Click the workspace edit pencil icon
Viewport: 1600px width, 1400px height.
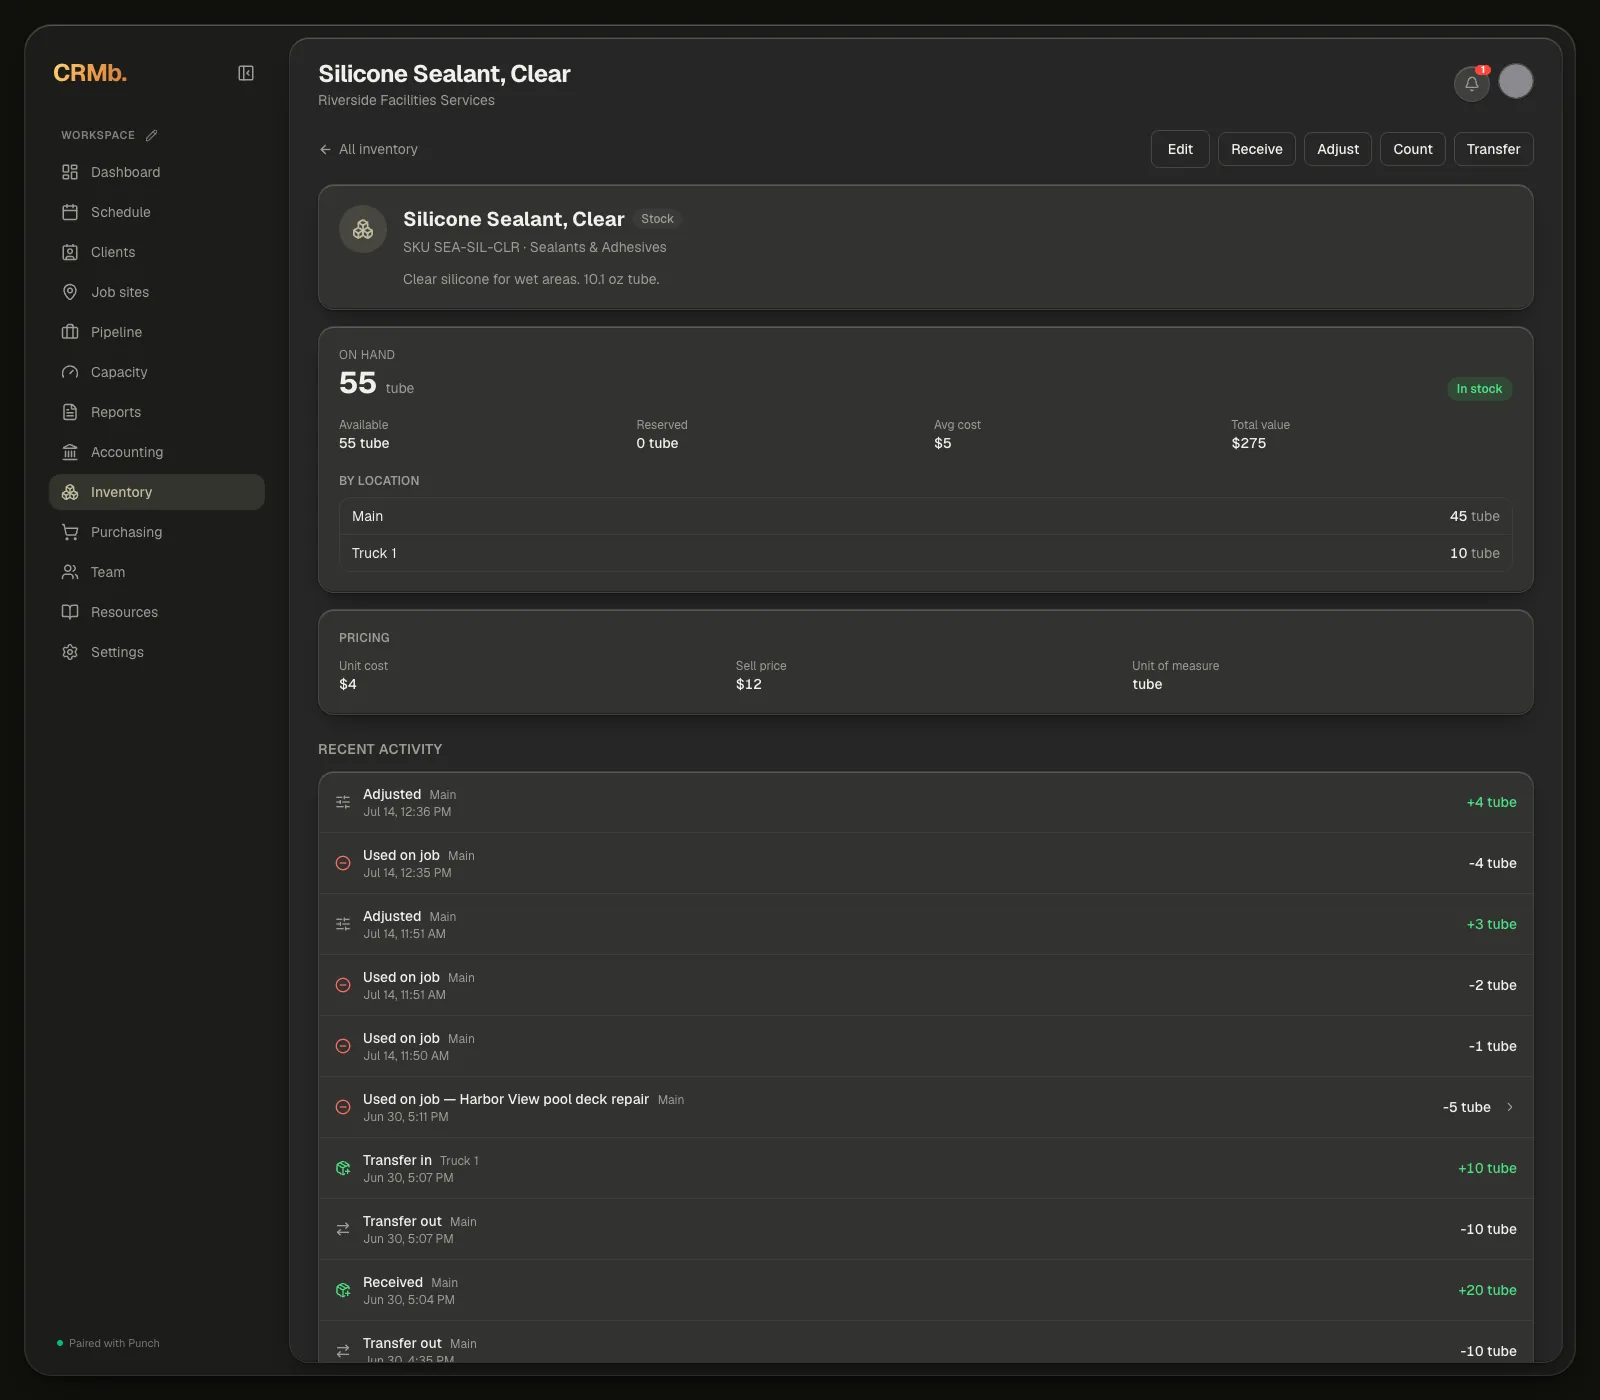(x=152, y=135)
